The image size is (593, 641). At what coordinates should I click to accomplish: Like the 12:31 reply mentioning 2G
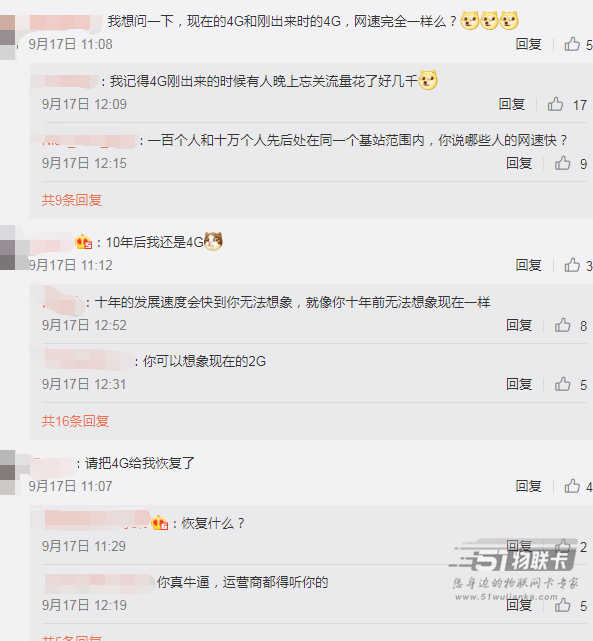tap(563, 384)
